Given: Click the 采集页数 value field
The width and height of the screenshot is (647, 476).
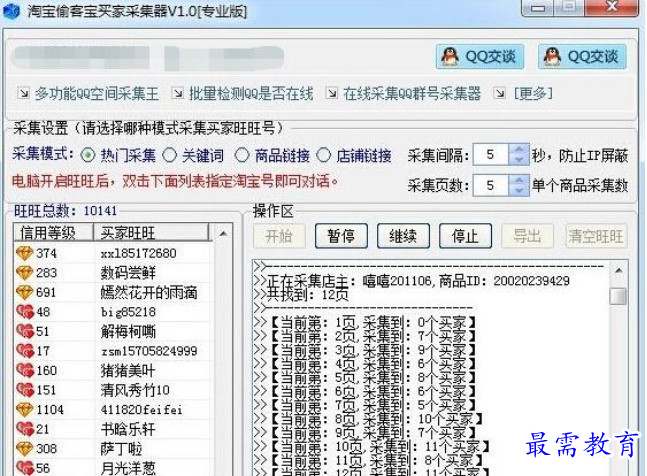Looking at the screenshot, I should click(x=491, y=185).
